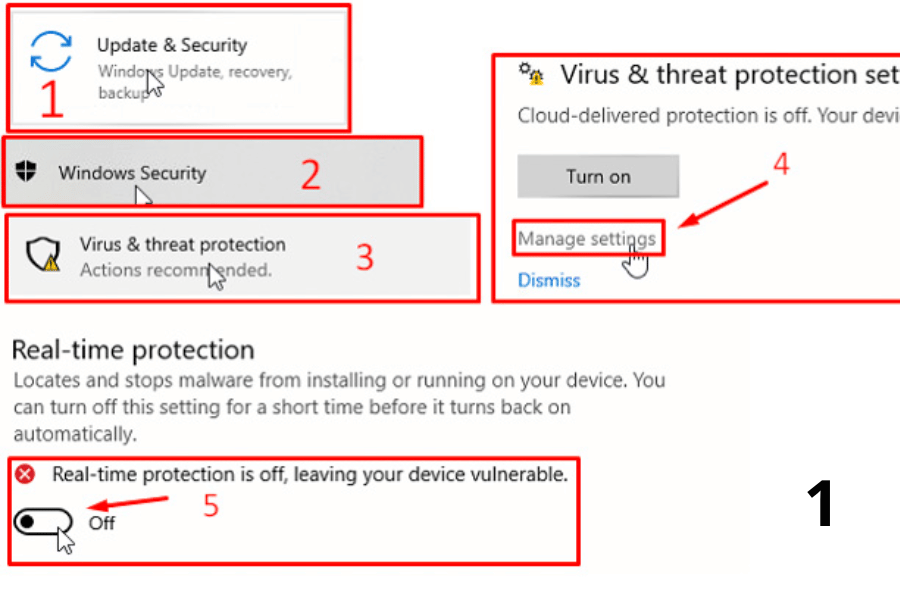Open the Update & Security category

click(x=172, y=45)
